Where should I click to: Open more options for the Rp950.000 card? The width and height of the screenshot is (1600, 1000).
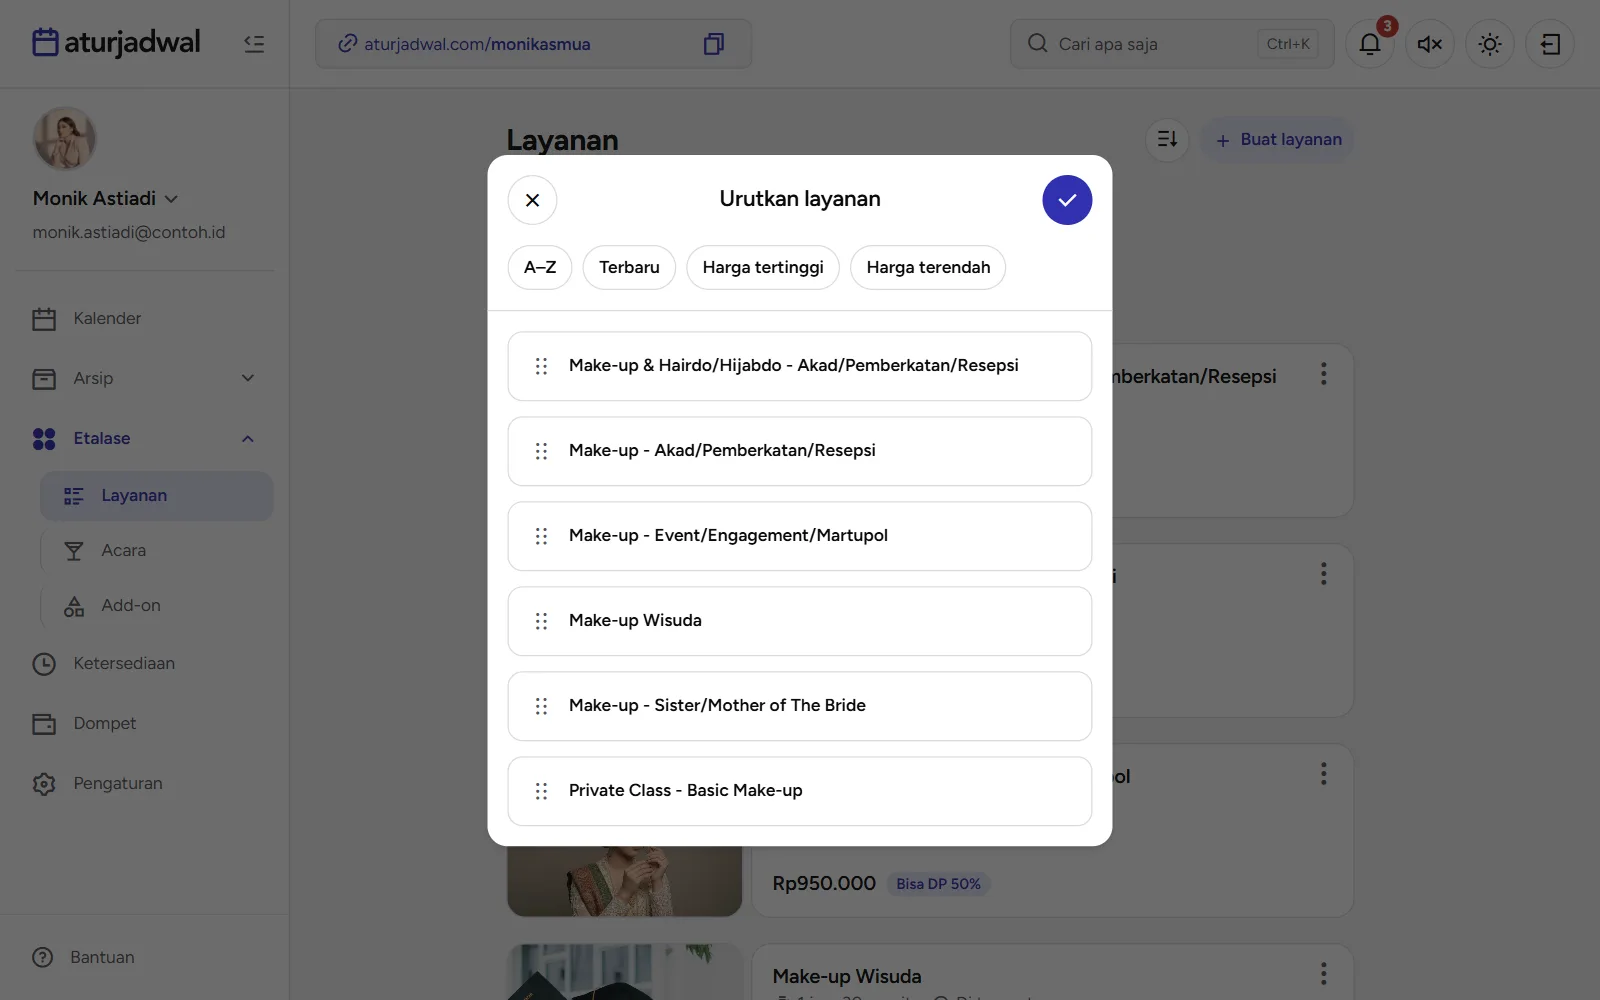click(x=1323, y=774)
